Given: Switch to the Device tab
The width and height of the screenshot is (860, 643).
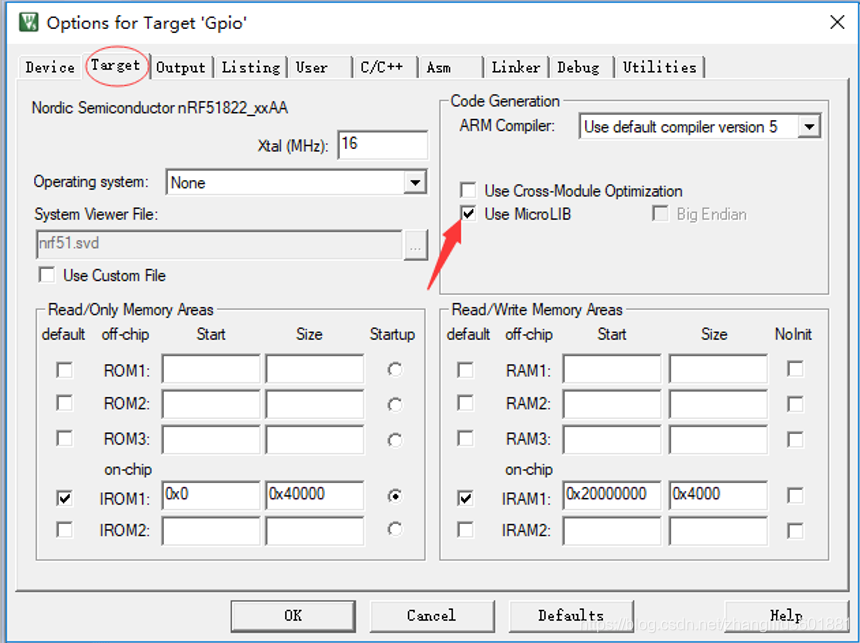Looking at the screenshot, I should coord(50,67).
